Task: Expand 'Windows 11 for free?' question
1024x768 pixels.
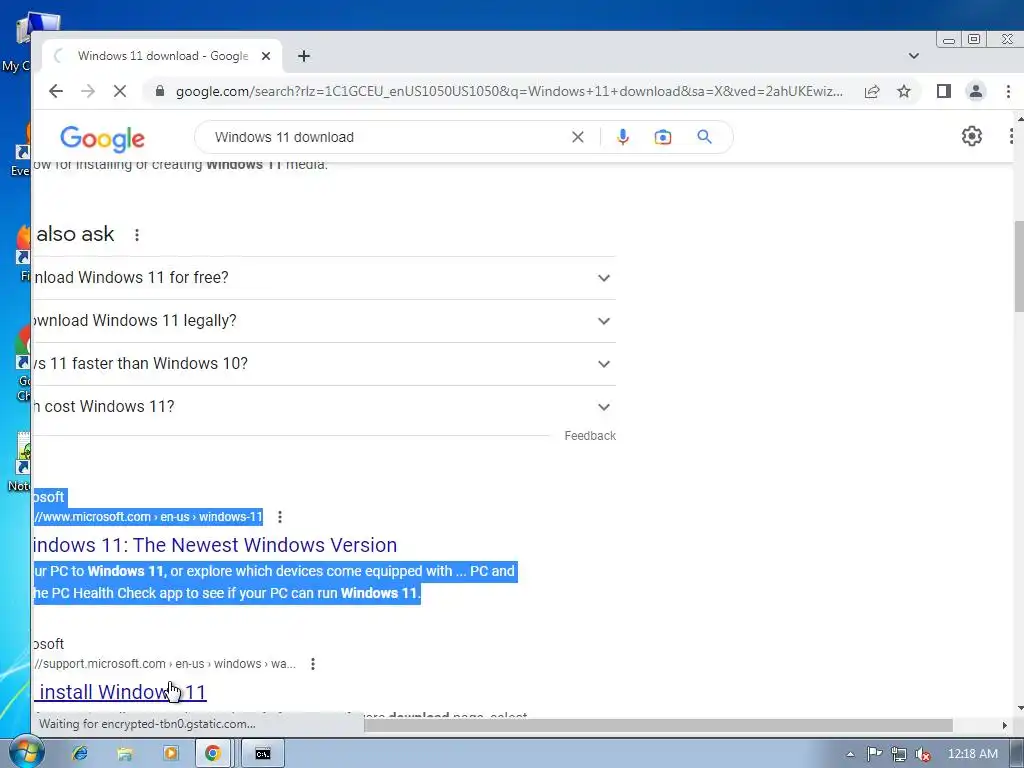Action: point(325,278)
